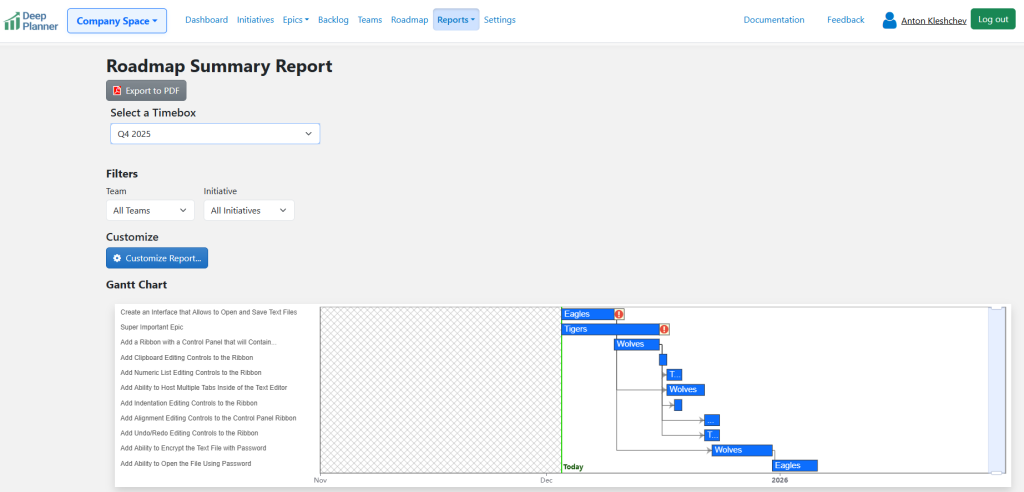
Task: Open the Company Space dropdown
Action: click(x=117, y=20)
